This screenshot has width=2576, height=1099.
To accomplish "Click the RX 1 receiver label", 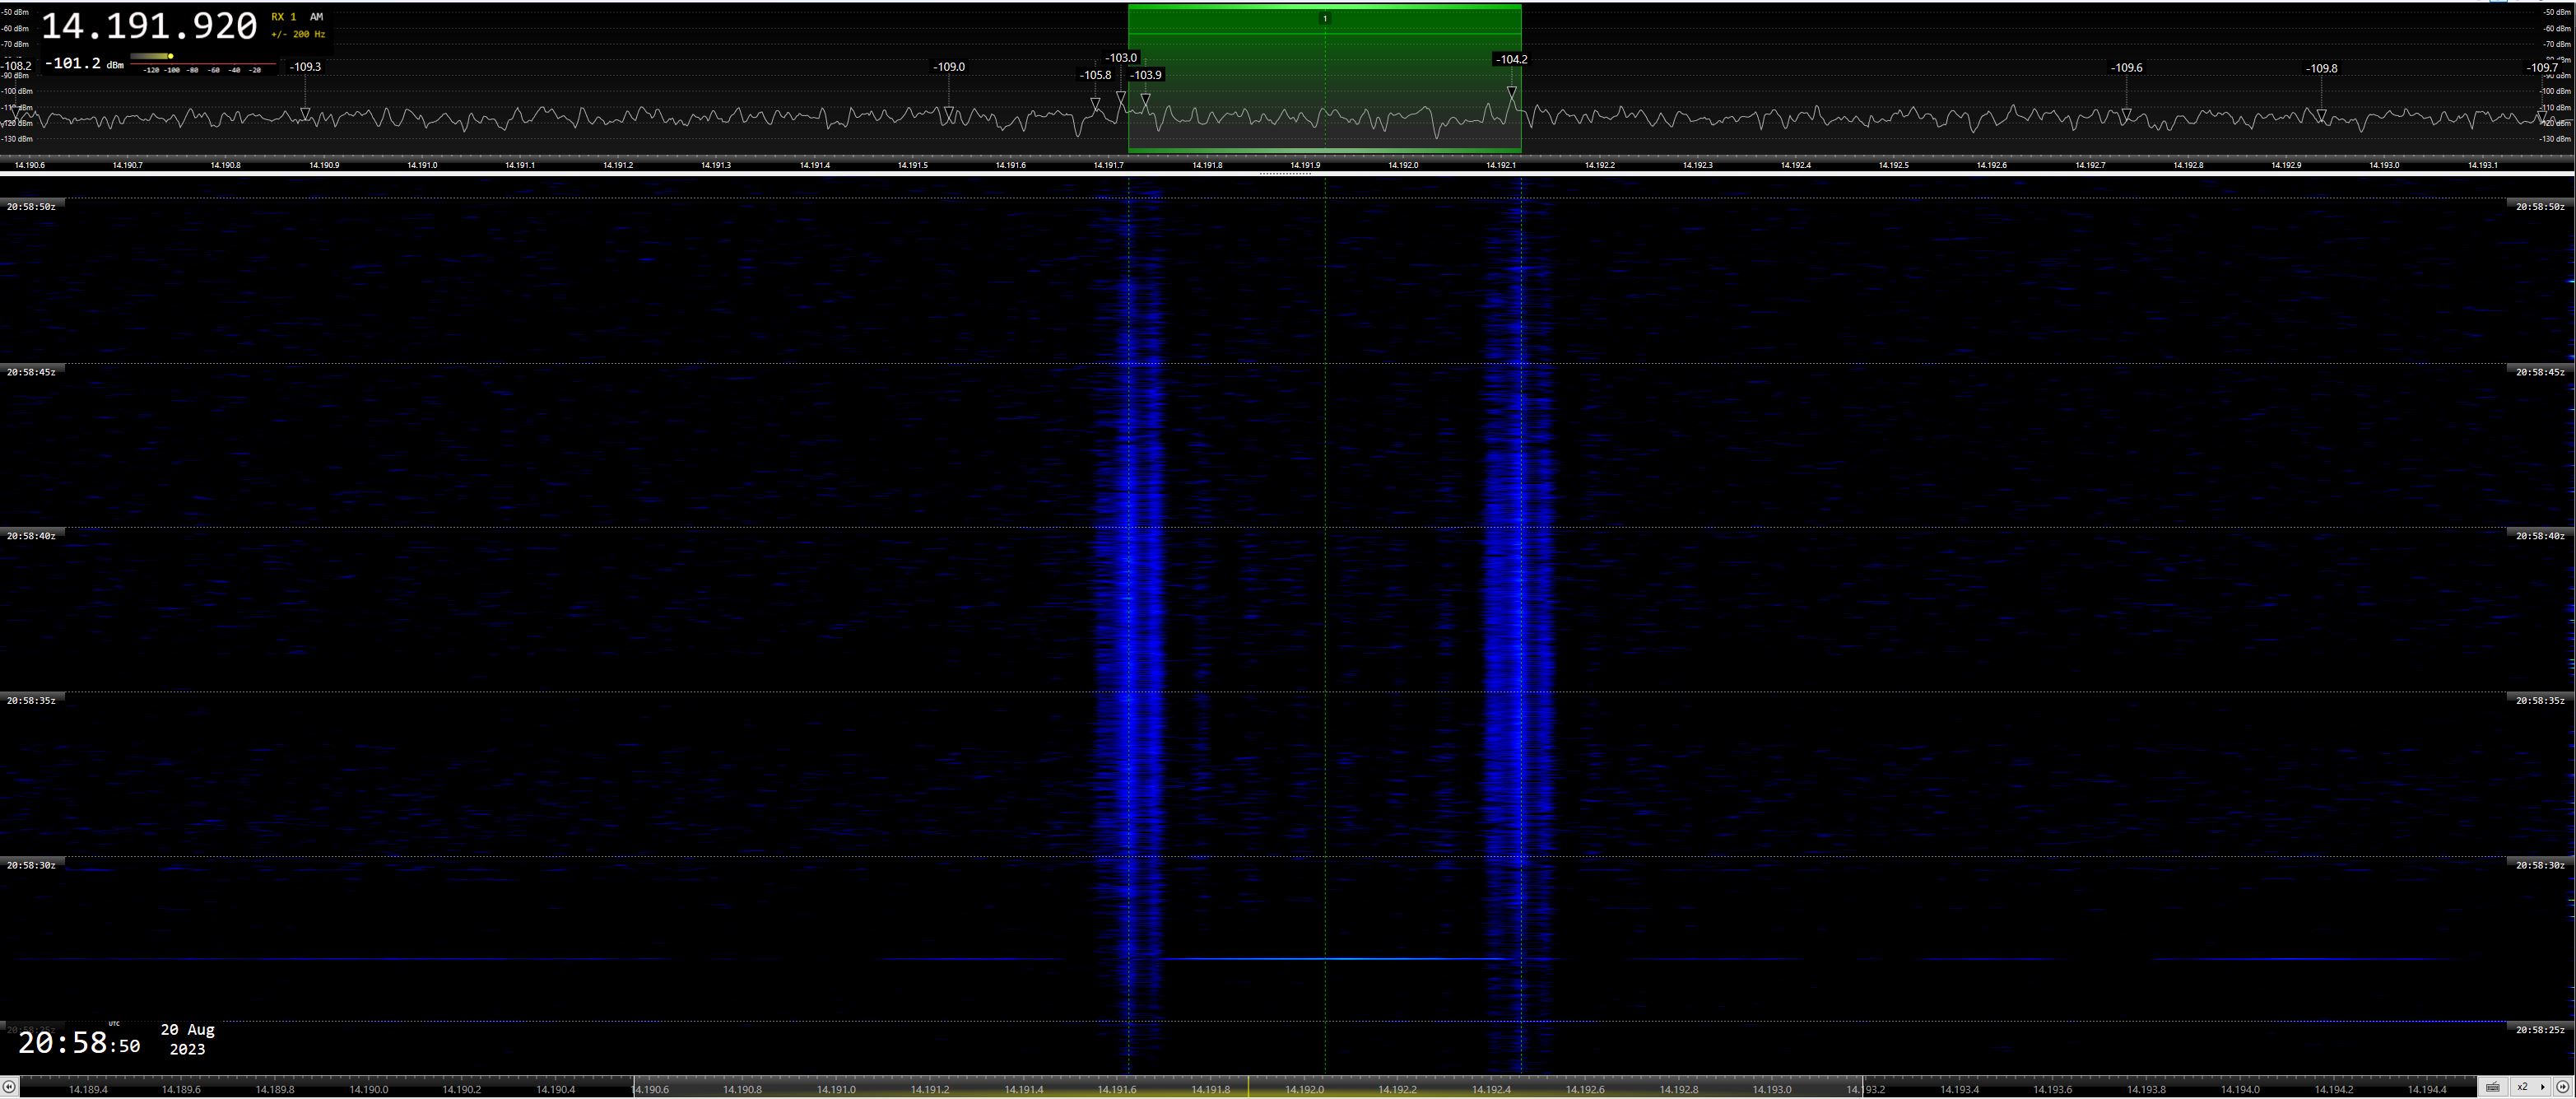I will pyautogui.click(x=284, y=17).
